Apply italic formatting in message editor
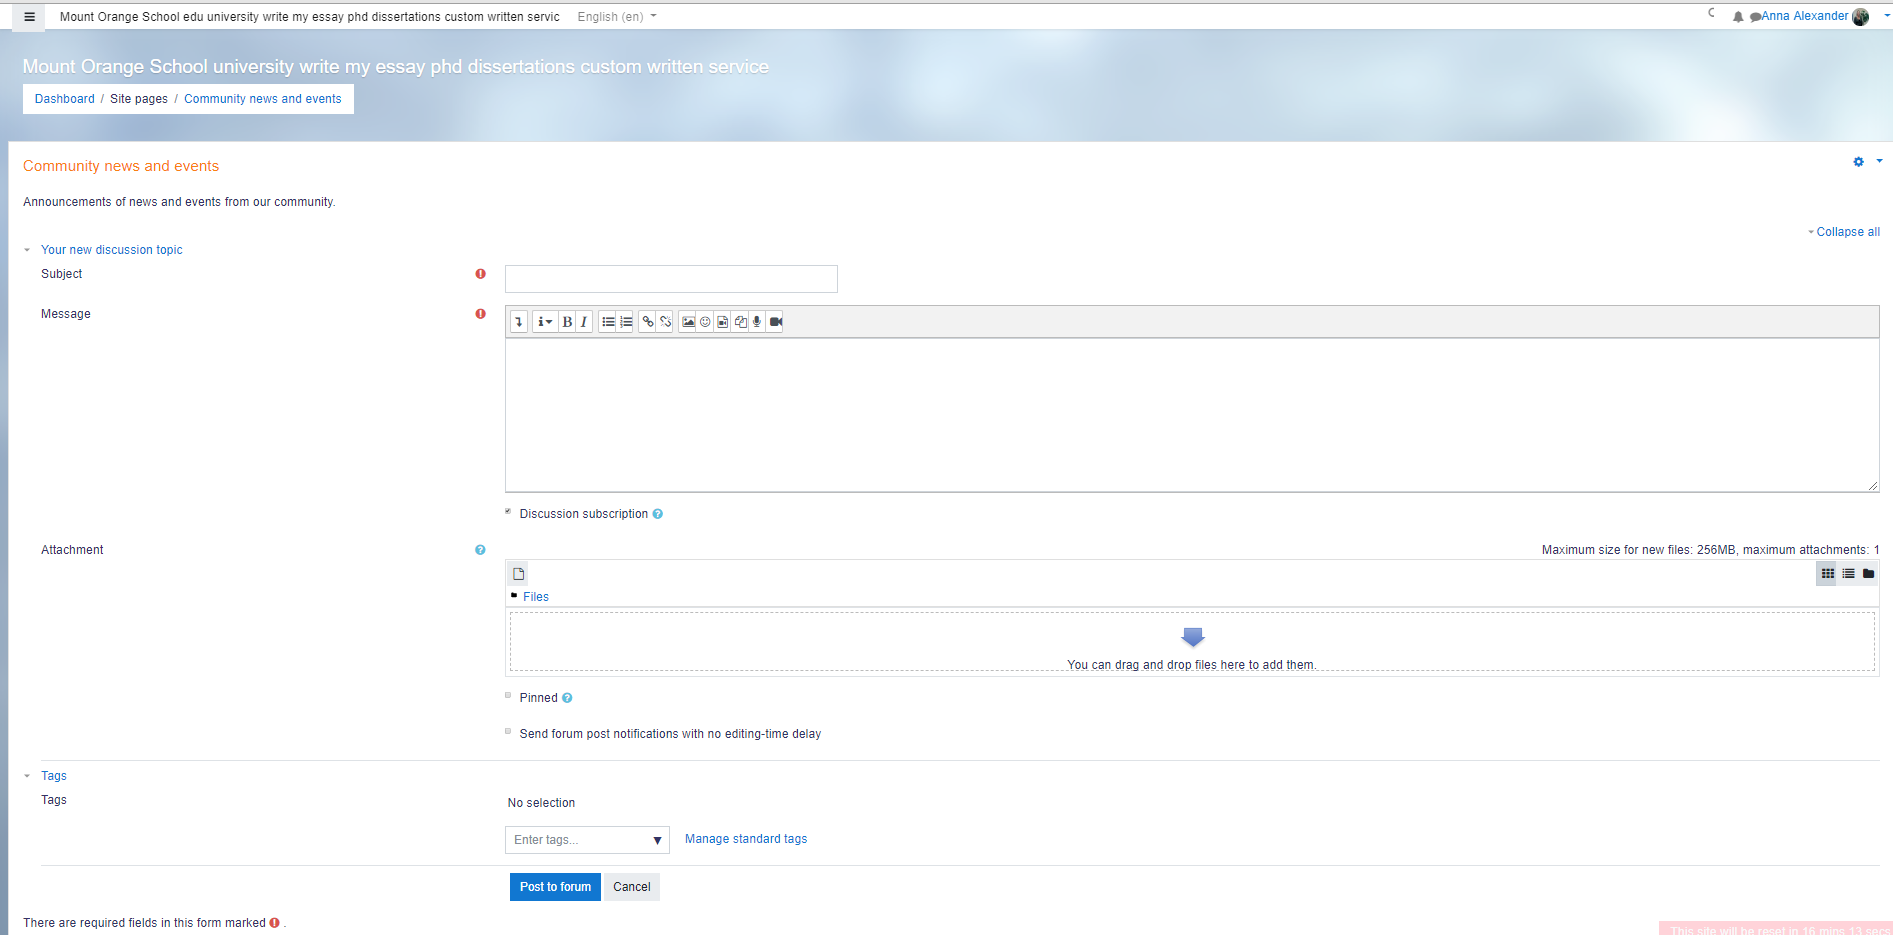 (x=584, y=322)
